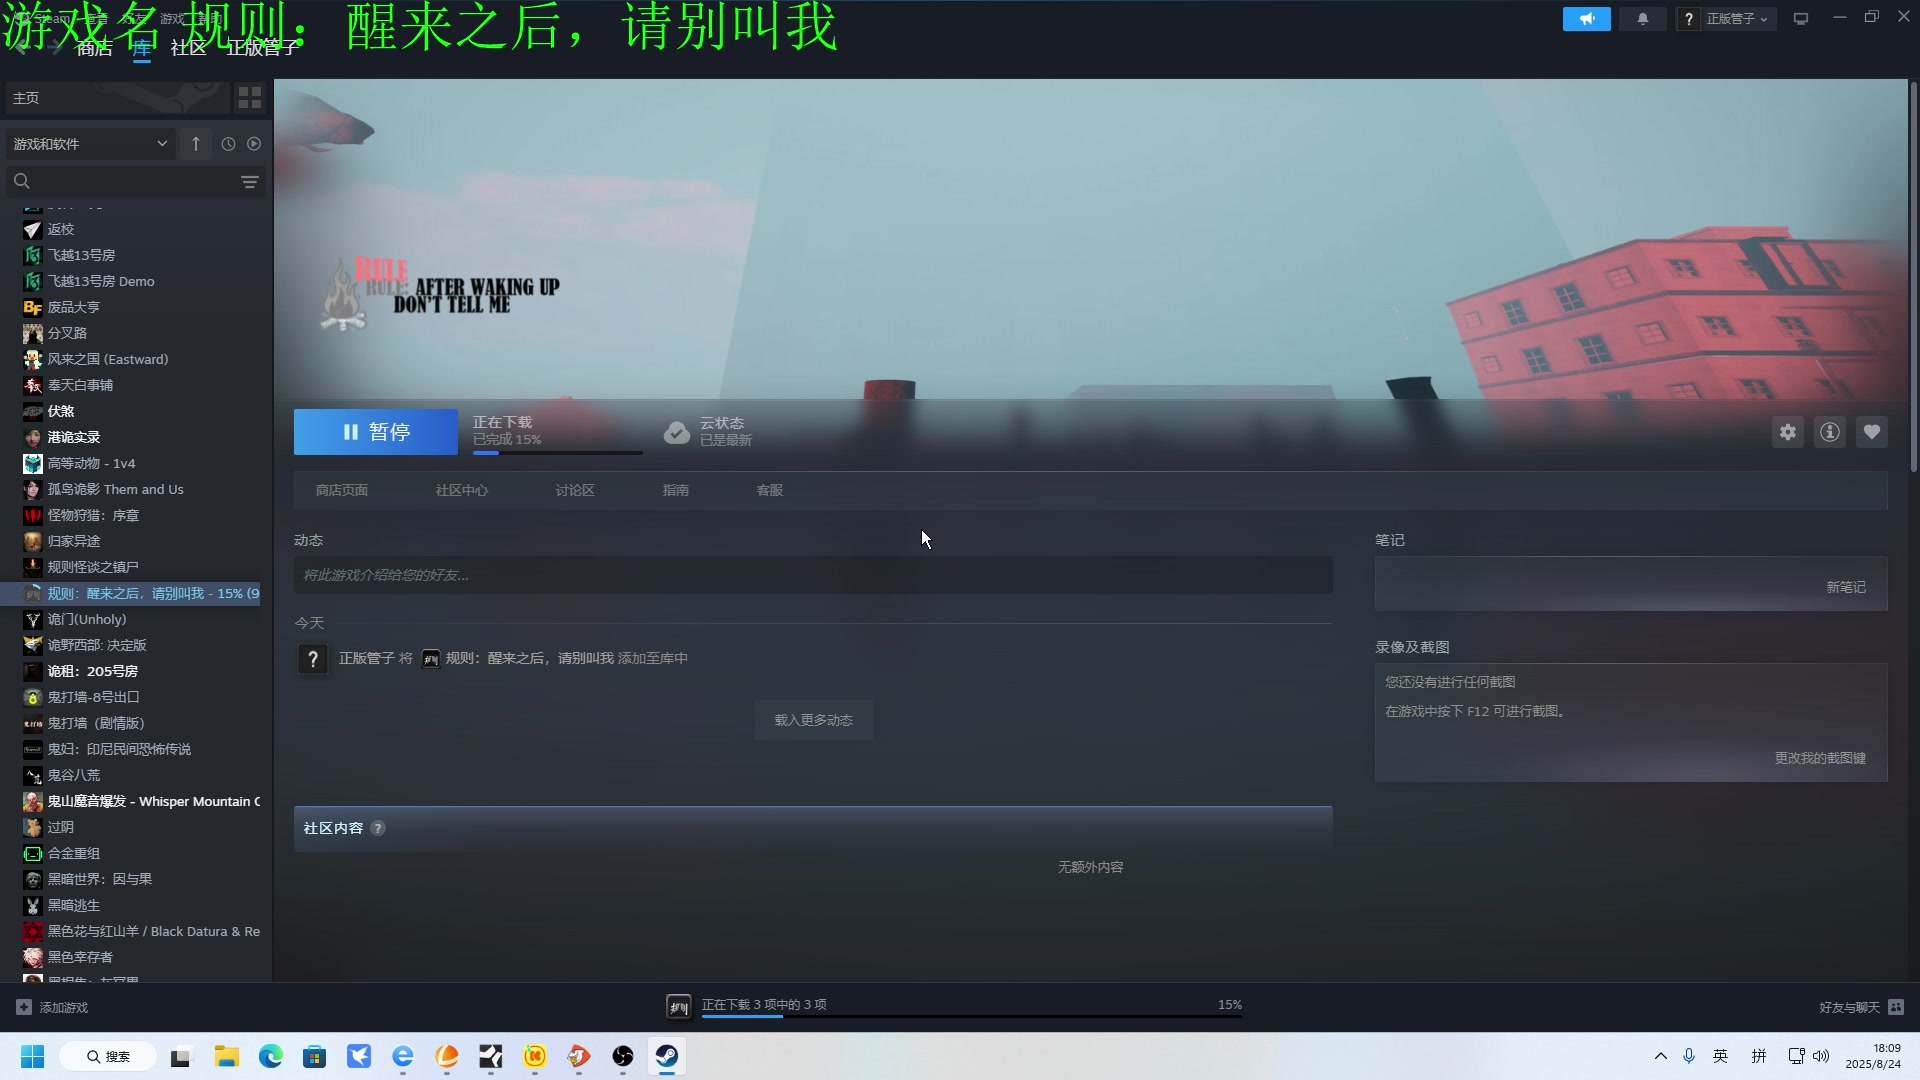
Task: Toggle the sort-order up arrow
Action: click(196, 144)
